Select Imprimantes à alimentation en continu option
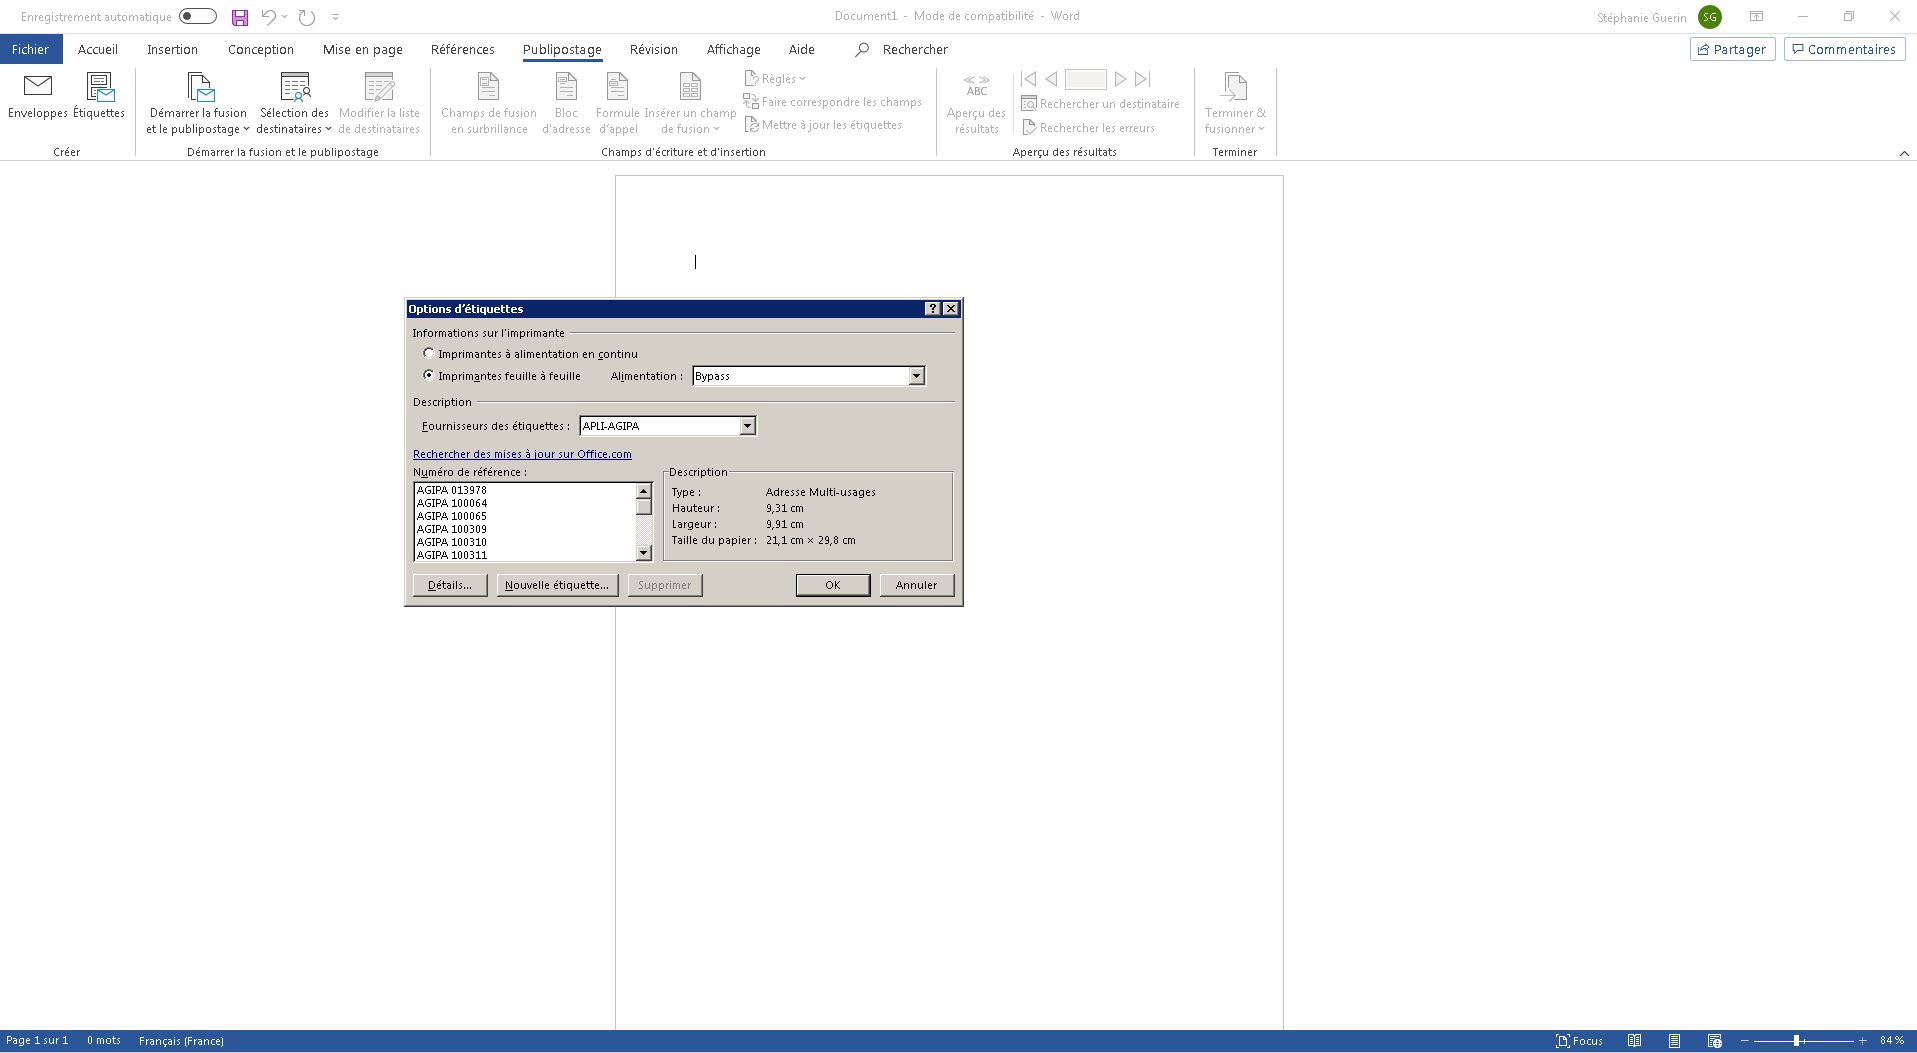The height and width of the screenshot is (1053, 1917). coord(429,354)
